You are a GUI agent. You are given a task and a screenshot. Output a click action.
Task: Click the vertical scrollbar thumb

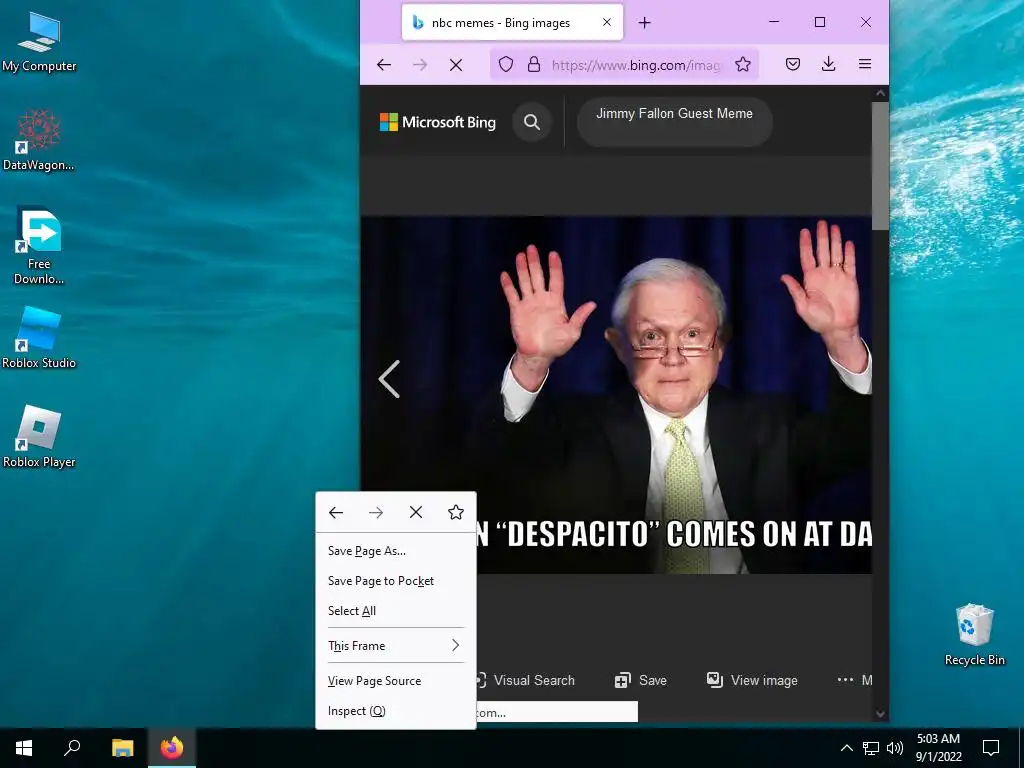click(x=880, y=166)
